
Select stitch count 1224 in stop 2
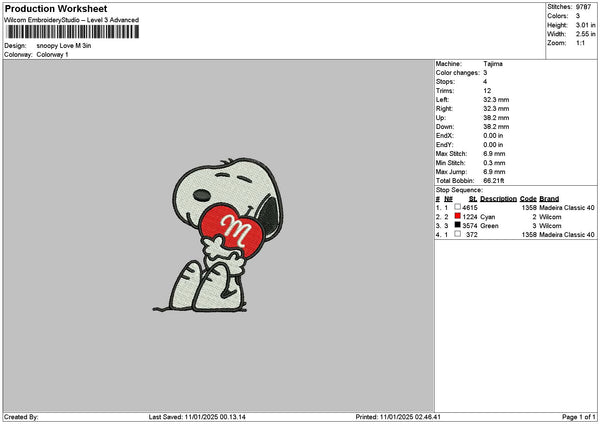click(470, 217)
